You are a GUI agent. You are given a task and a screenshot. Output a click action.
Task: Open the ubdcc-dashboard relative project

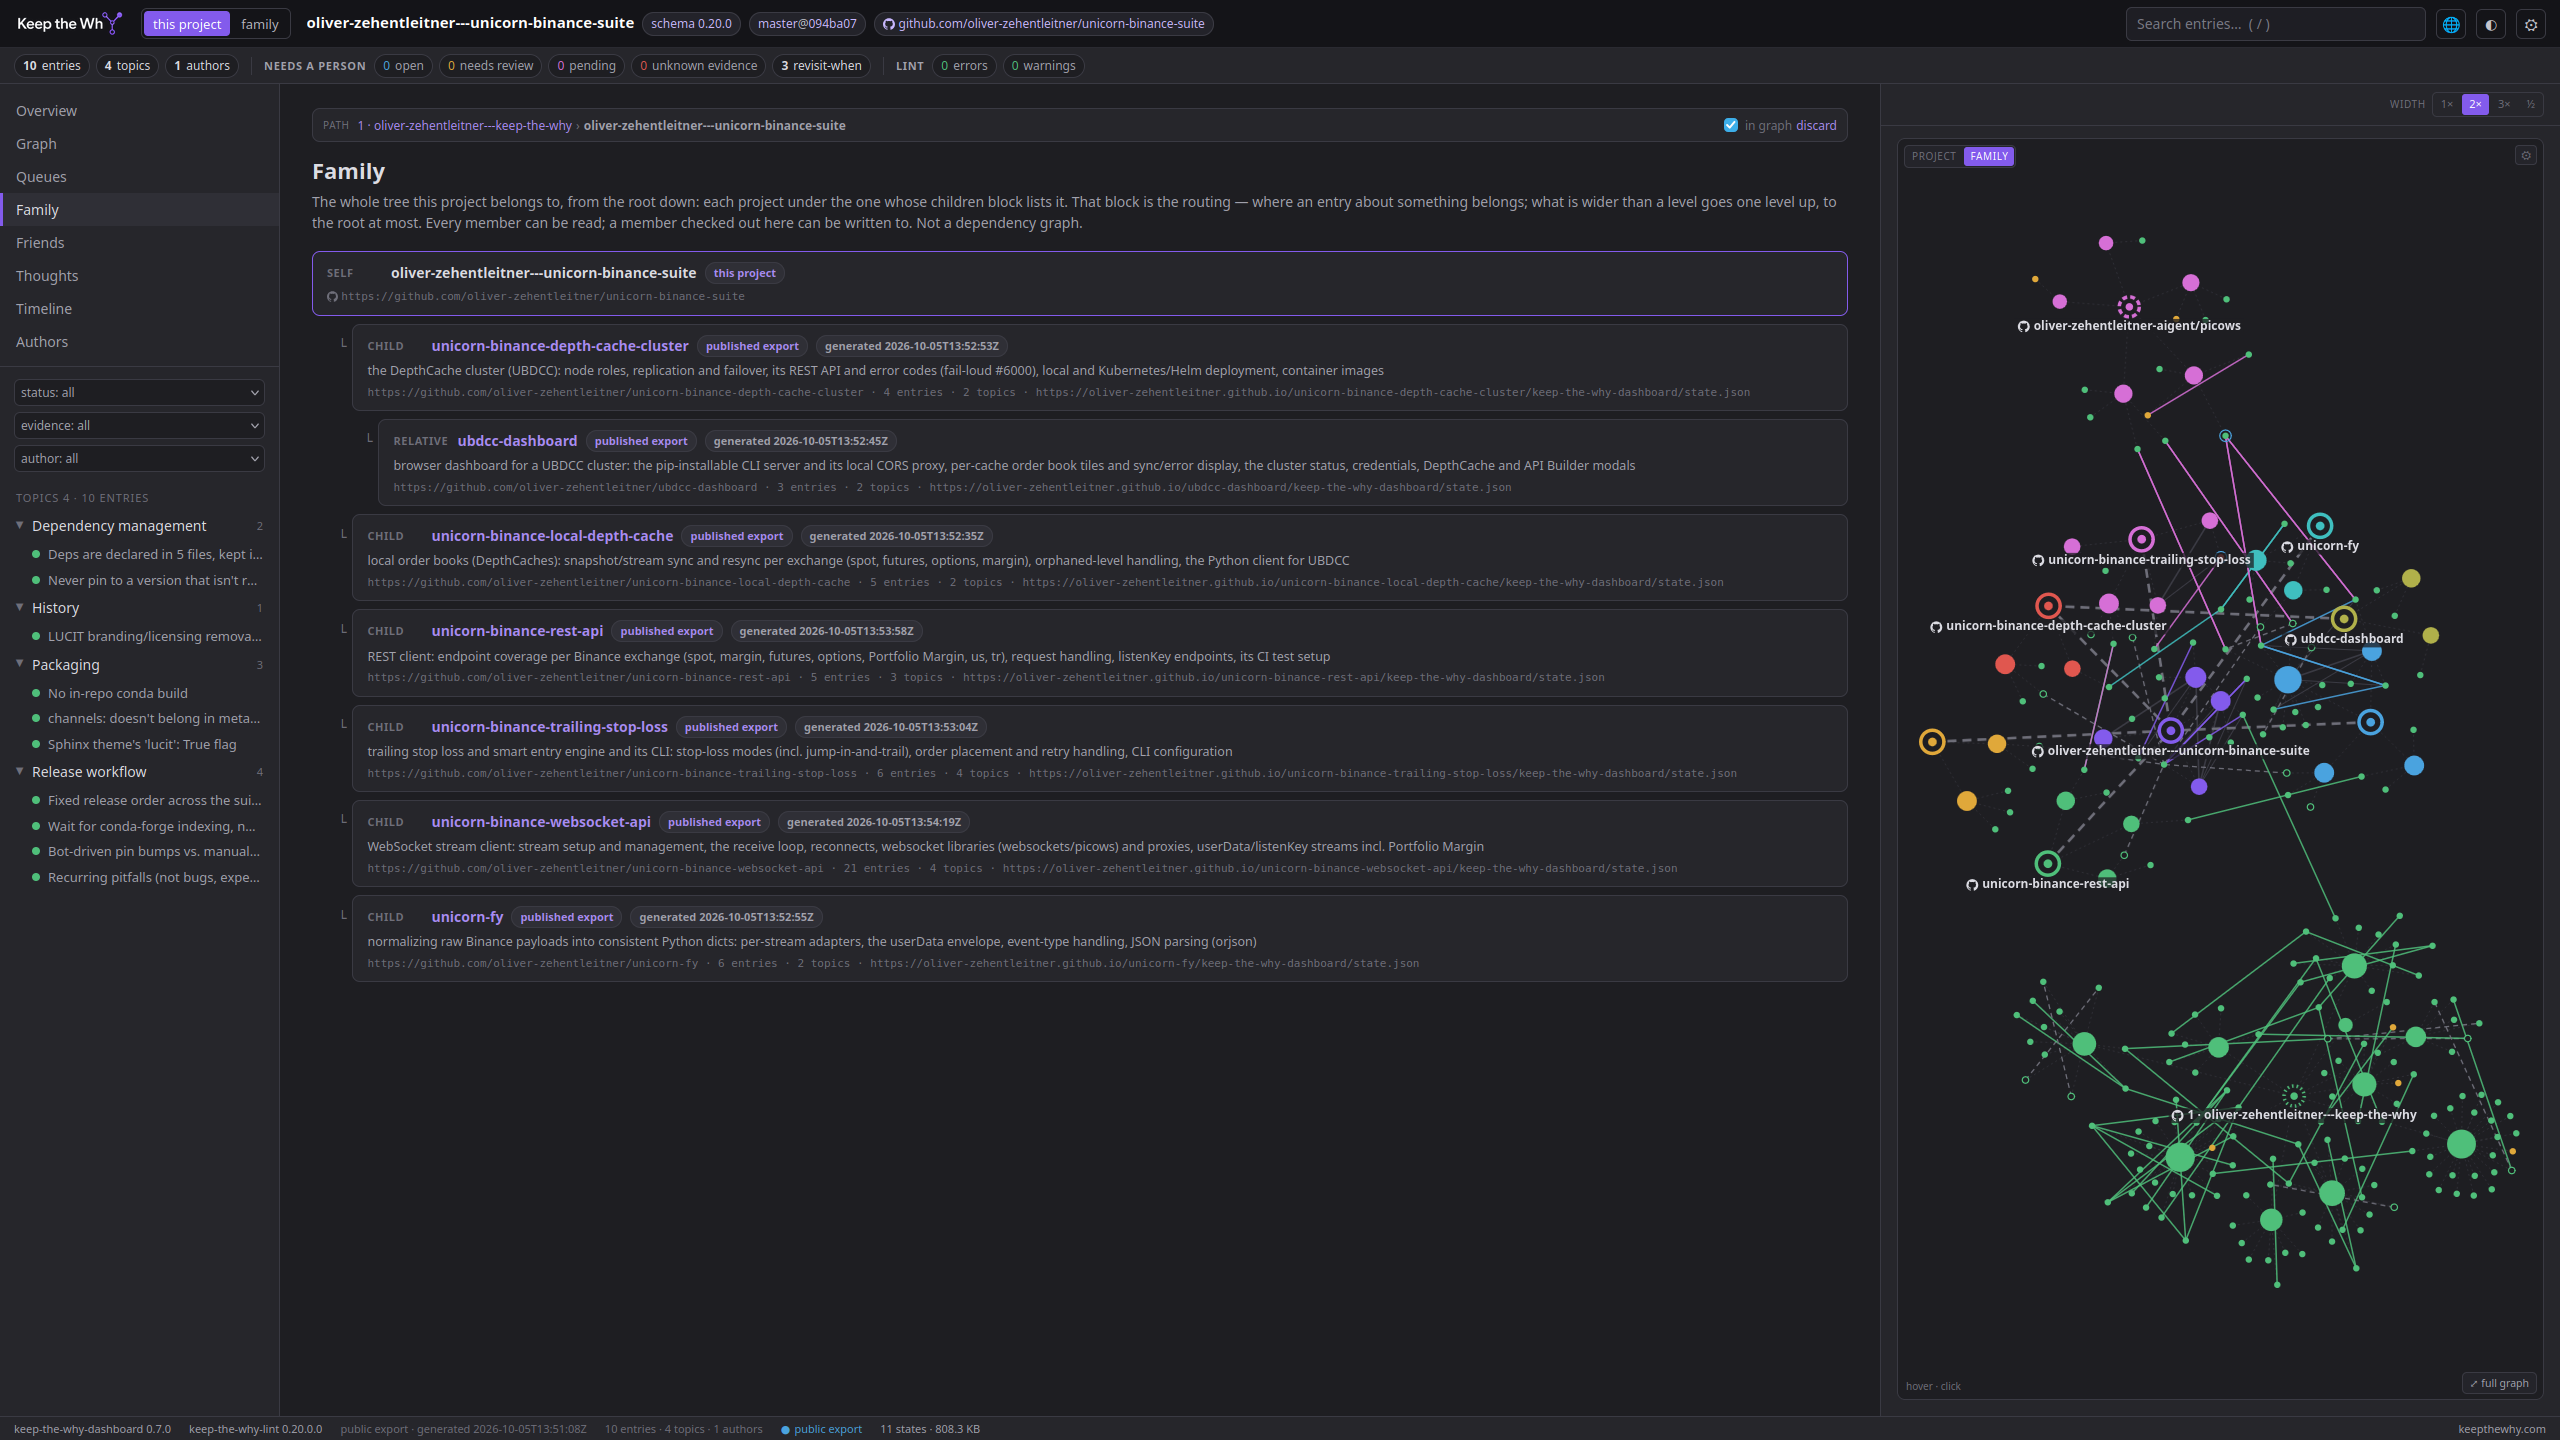(517, 441)
